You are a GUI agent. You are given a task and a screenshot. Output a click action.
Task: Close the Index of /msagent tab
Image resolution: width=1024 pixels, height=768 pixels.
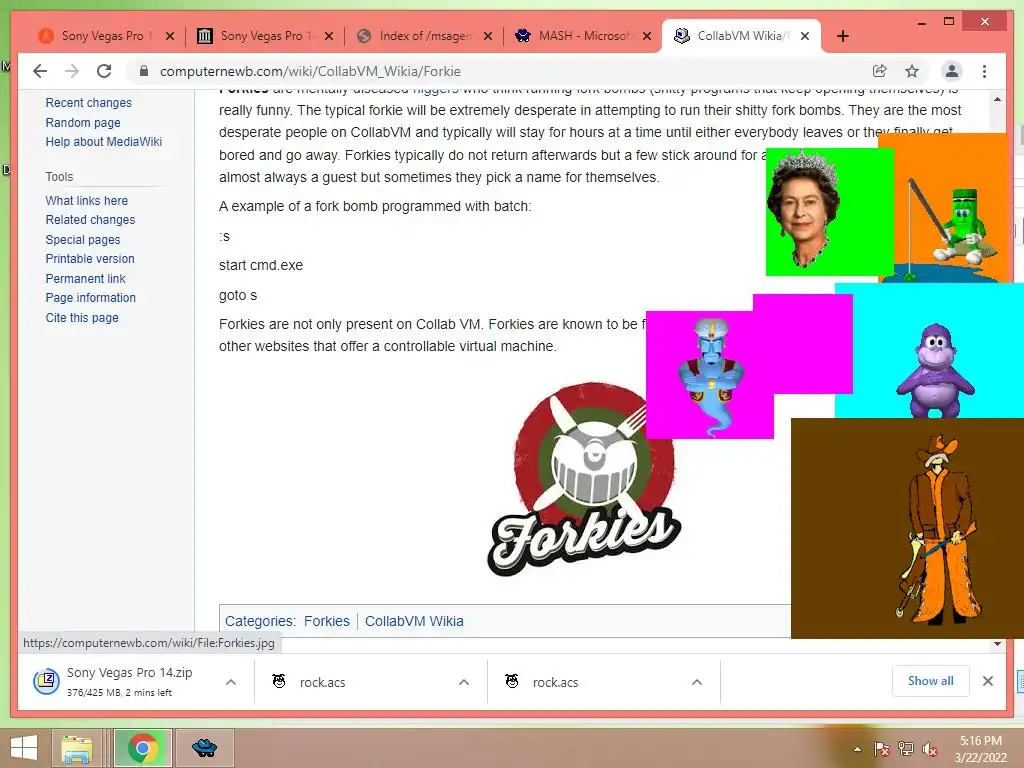488,36
